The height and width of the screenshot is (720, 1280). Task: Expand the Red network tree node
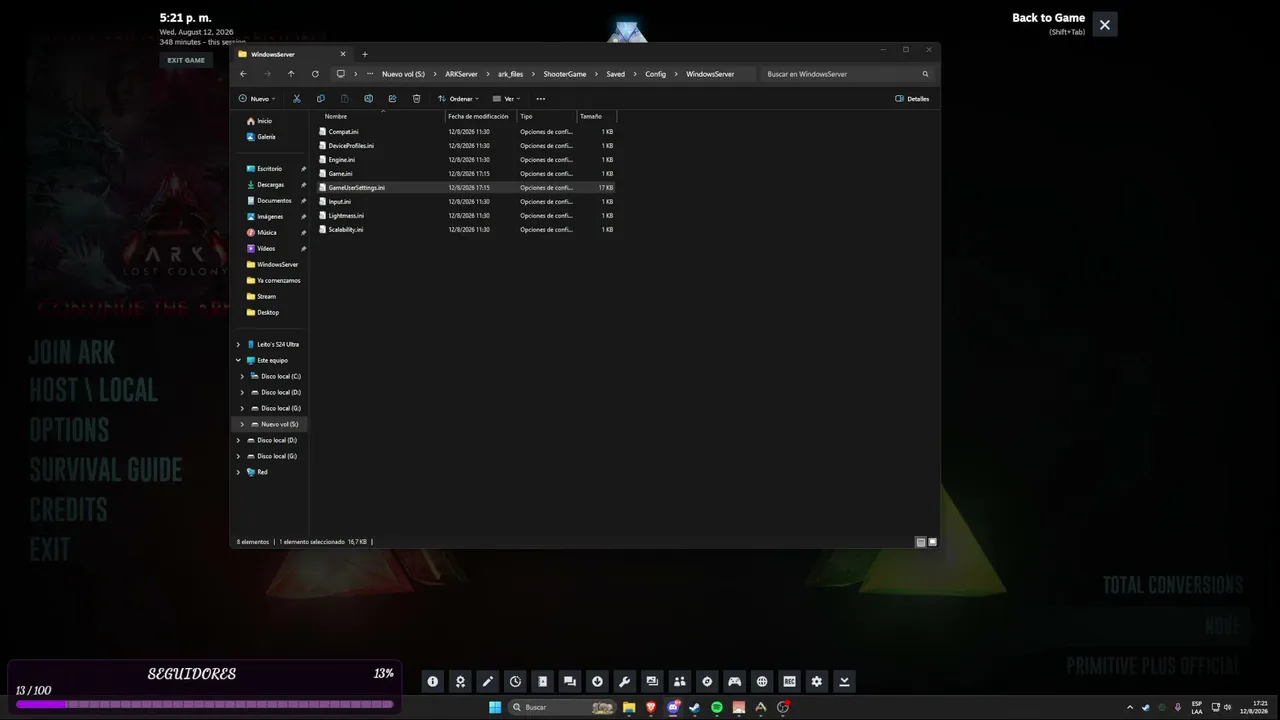pyautogui.click(x=238, y=472)
